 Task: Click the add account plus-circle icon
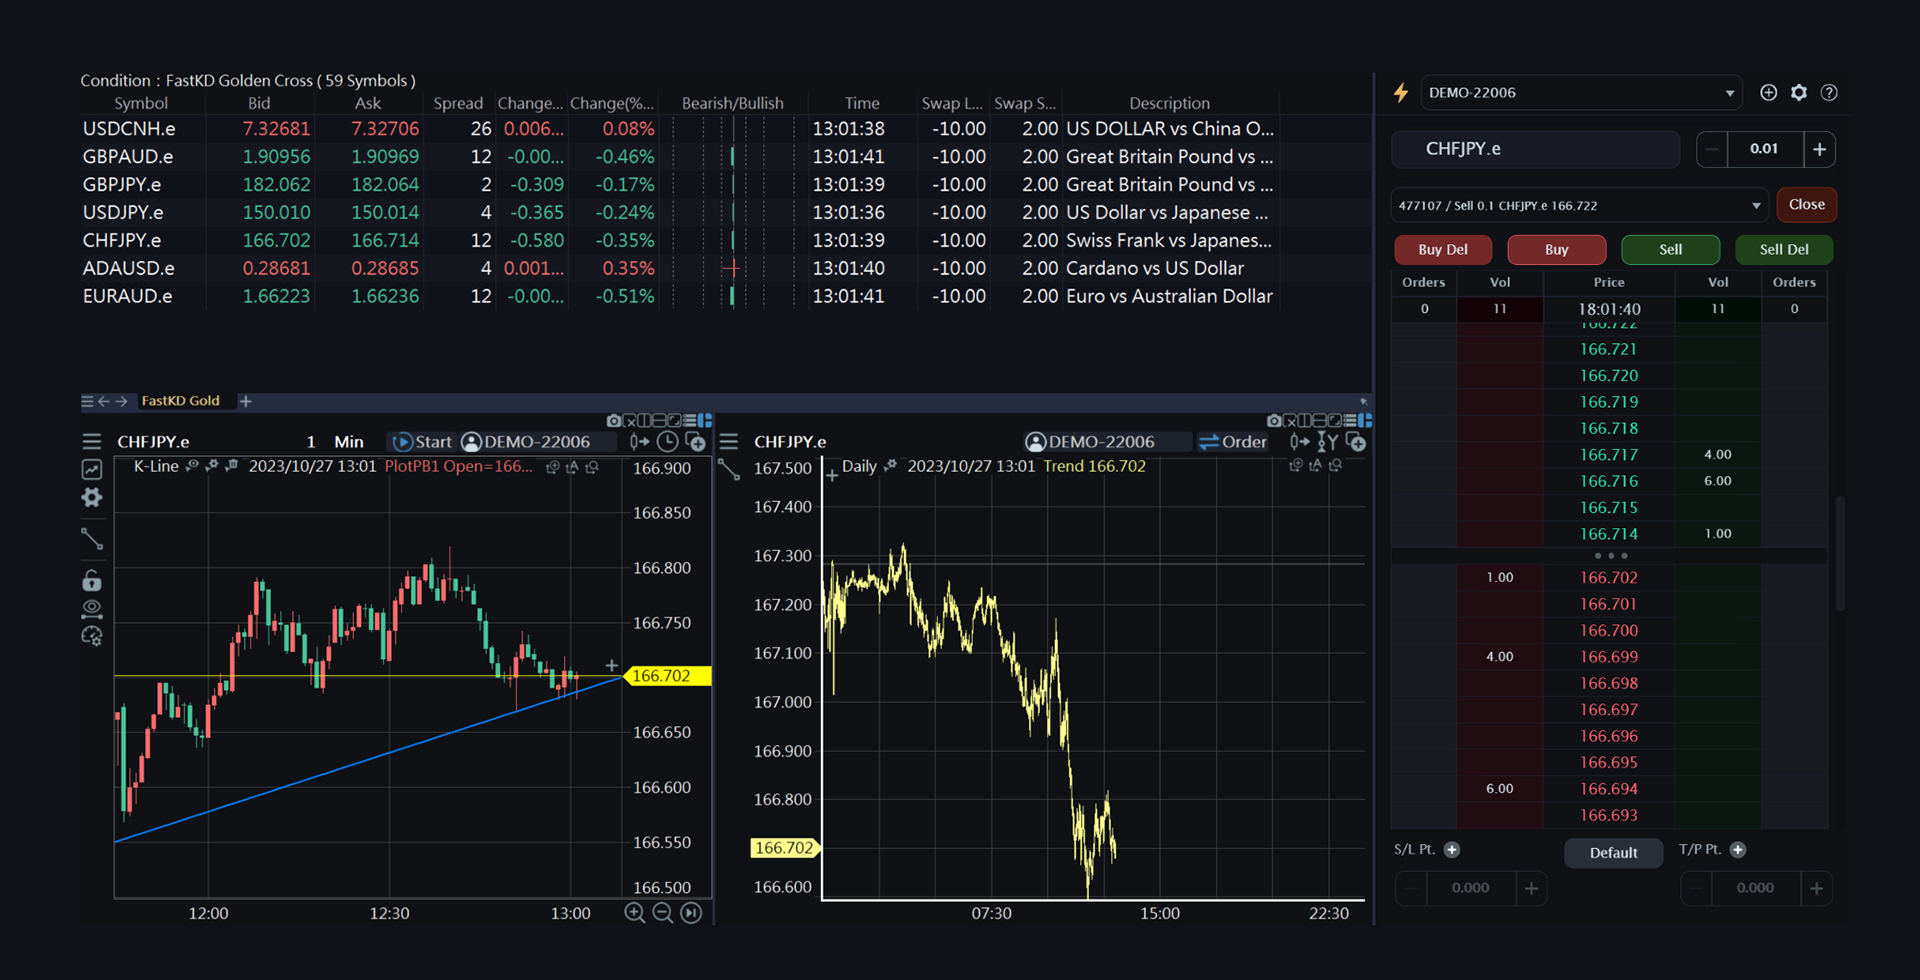tap(1768, 92)
